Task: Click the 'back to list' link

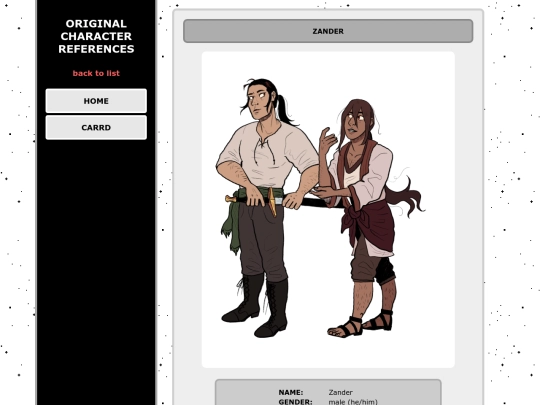Action: point(96,73)
